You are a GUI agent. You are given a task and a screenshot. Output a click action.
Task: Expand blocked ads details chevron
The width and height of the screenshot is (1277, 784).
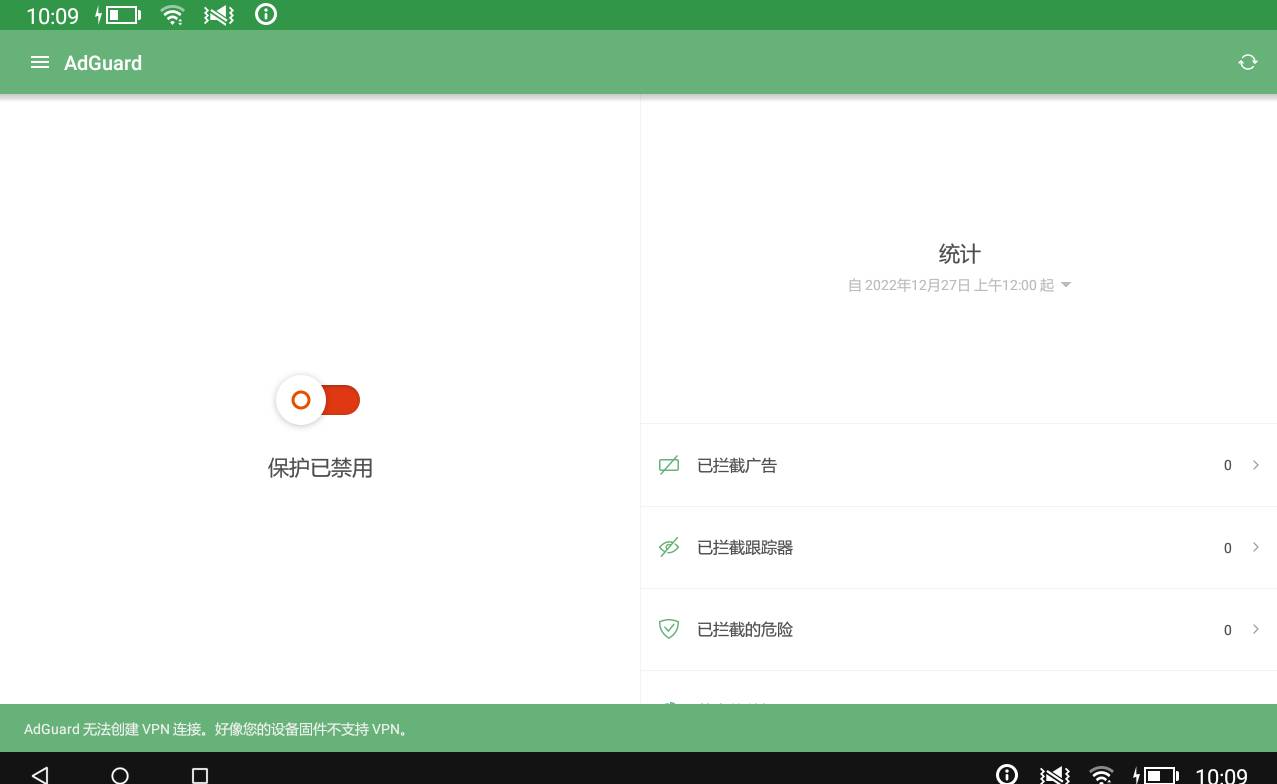point(1255,465)
